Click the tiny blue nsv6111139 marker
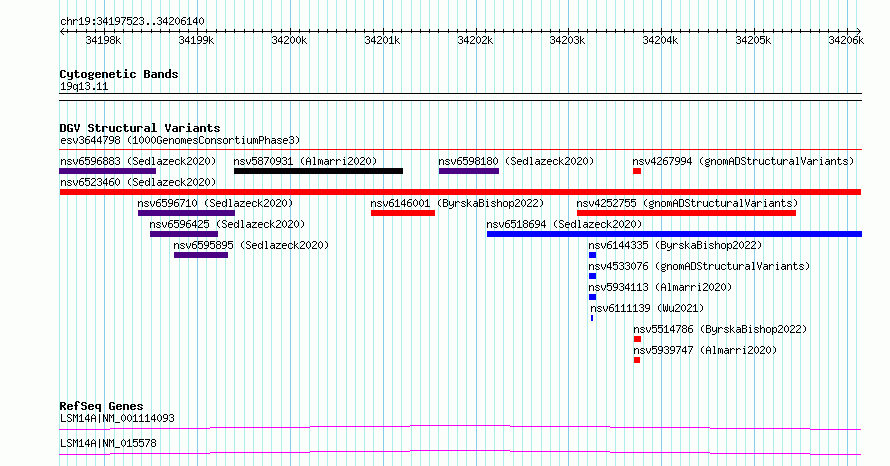The width and height of the screenshot is (890, 466). tap(592, 318)
